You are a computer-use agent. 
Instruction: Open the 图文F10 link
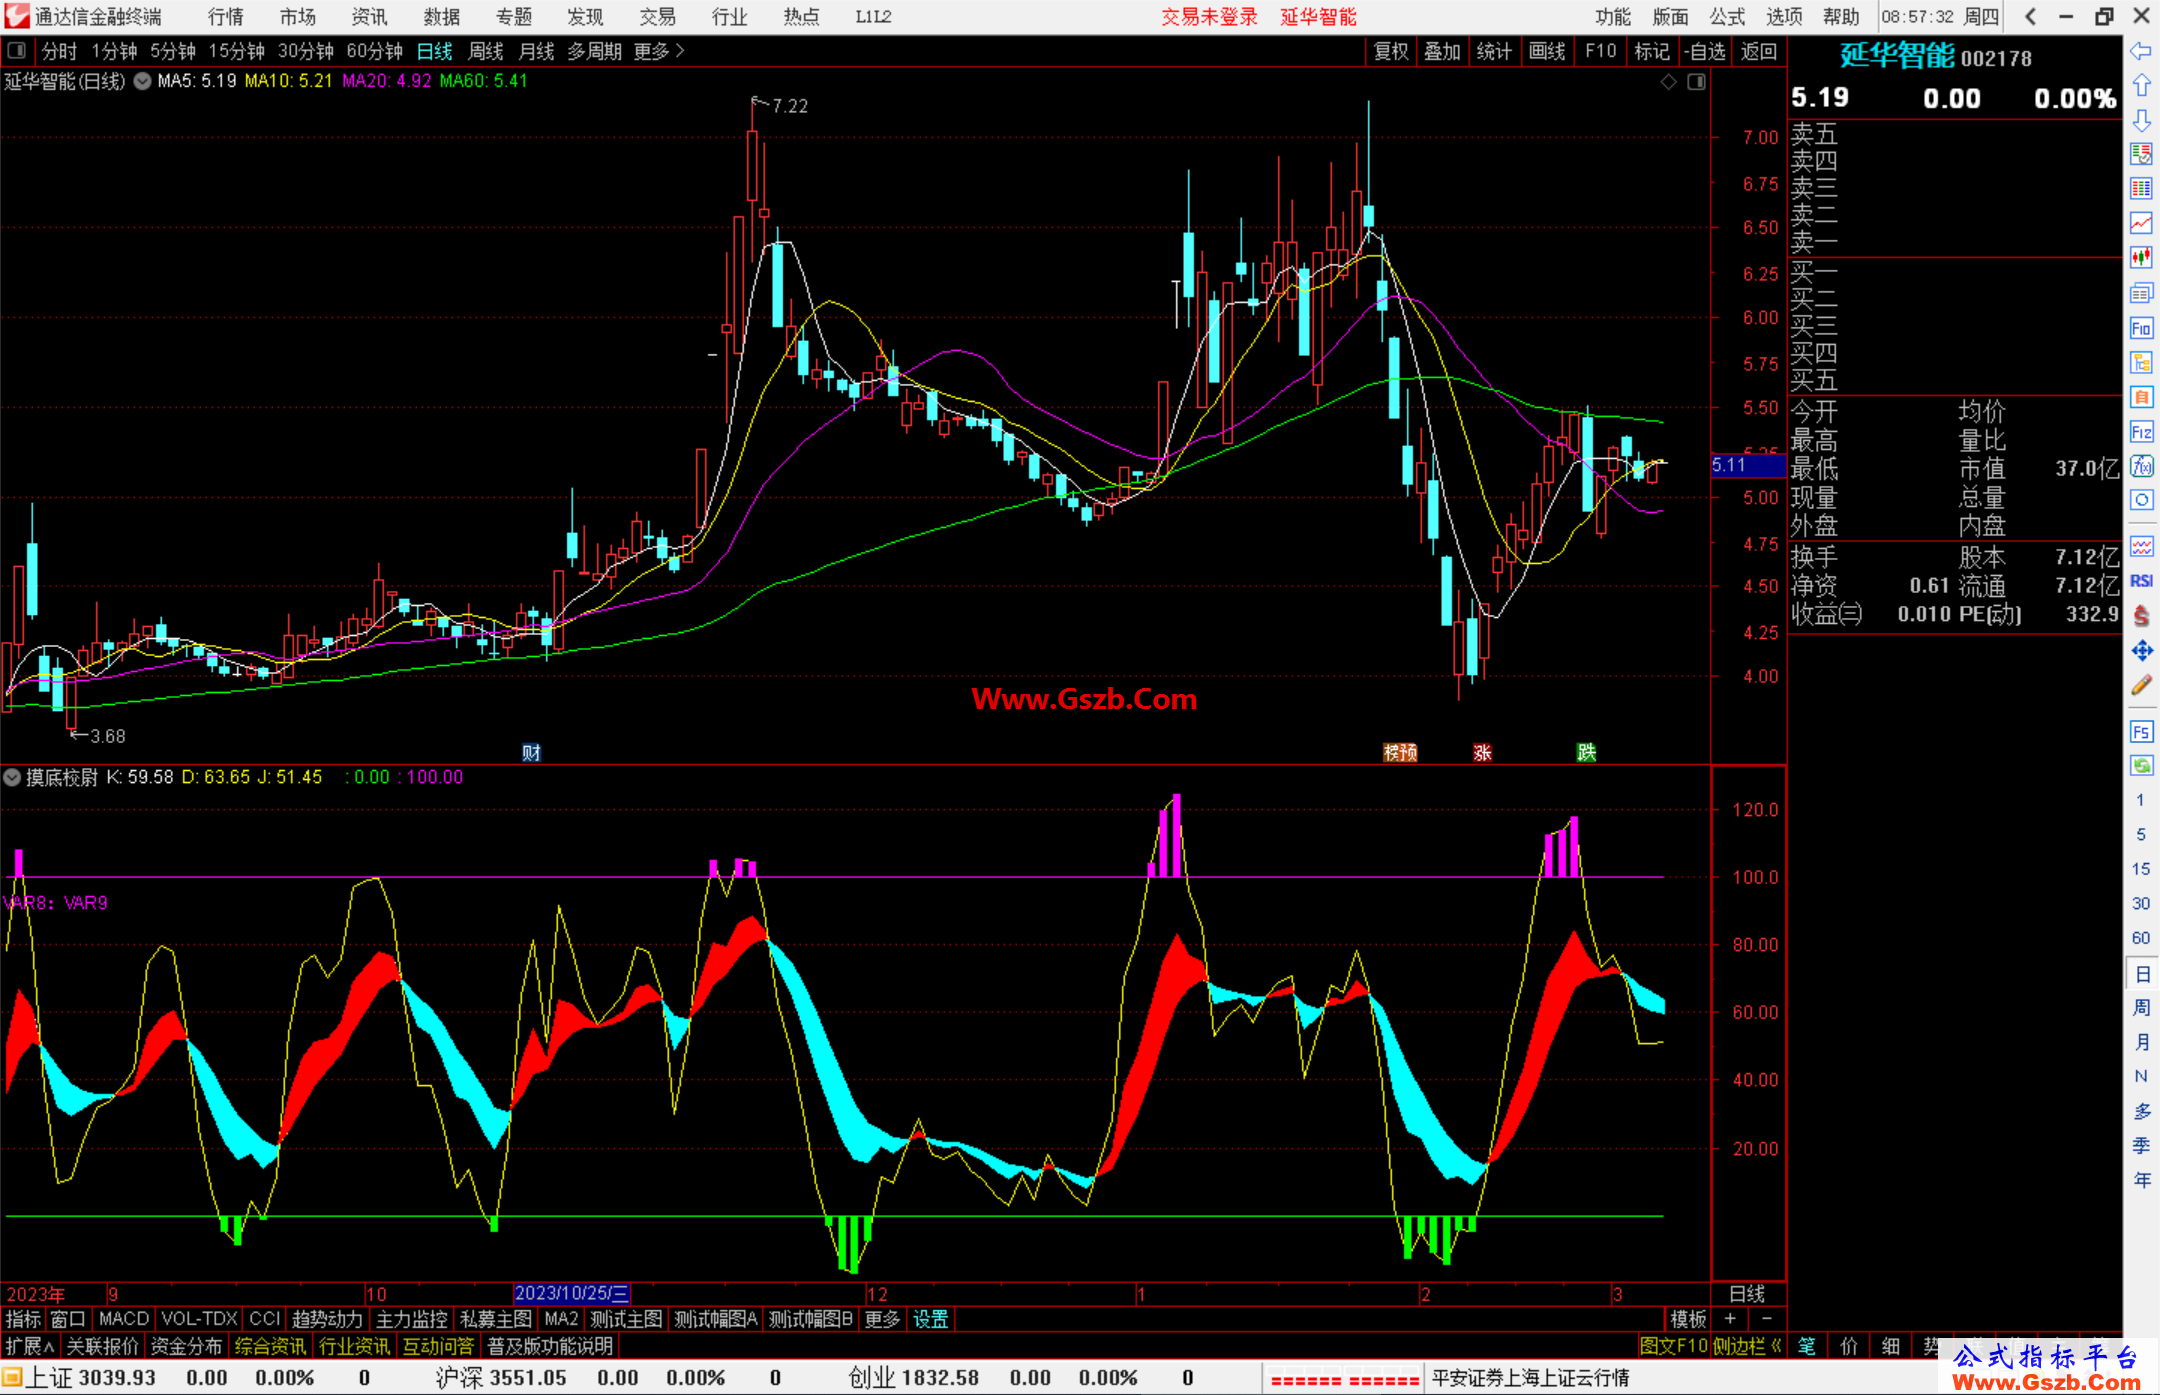[x=1674, y=1346]
